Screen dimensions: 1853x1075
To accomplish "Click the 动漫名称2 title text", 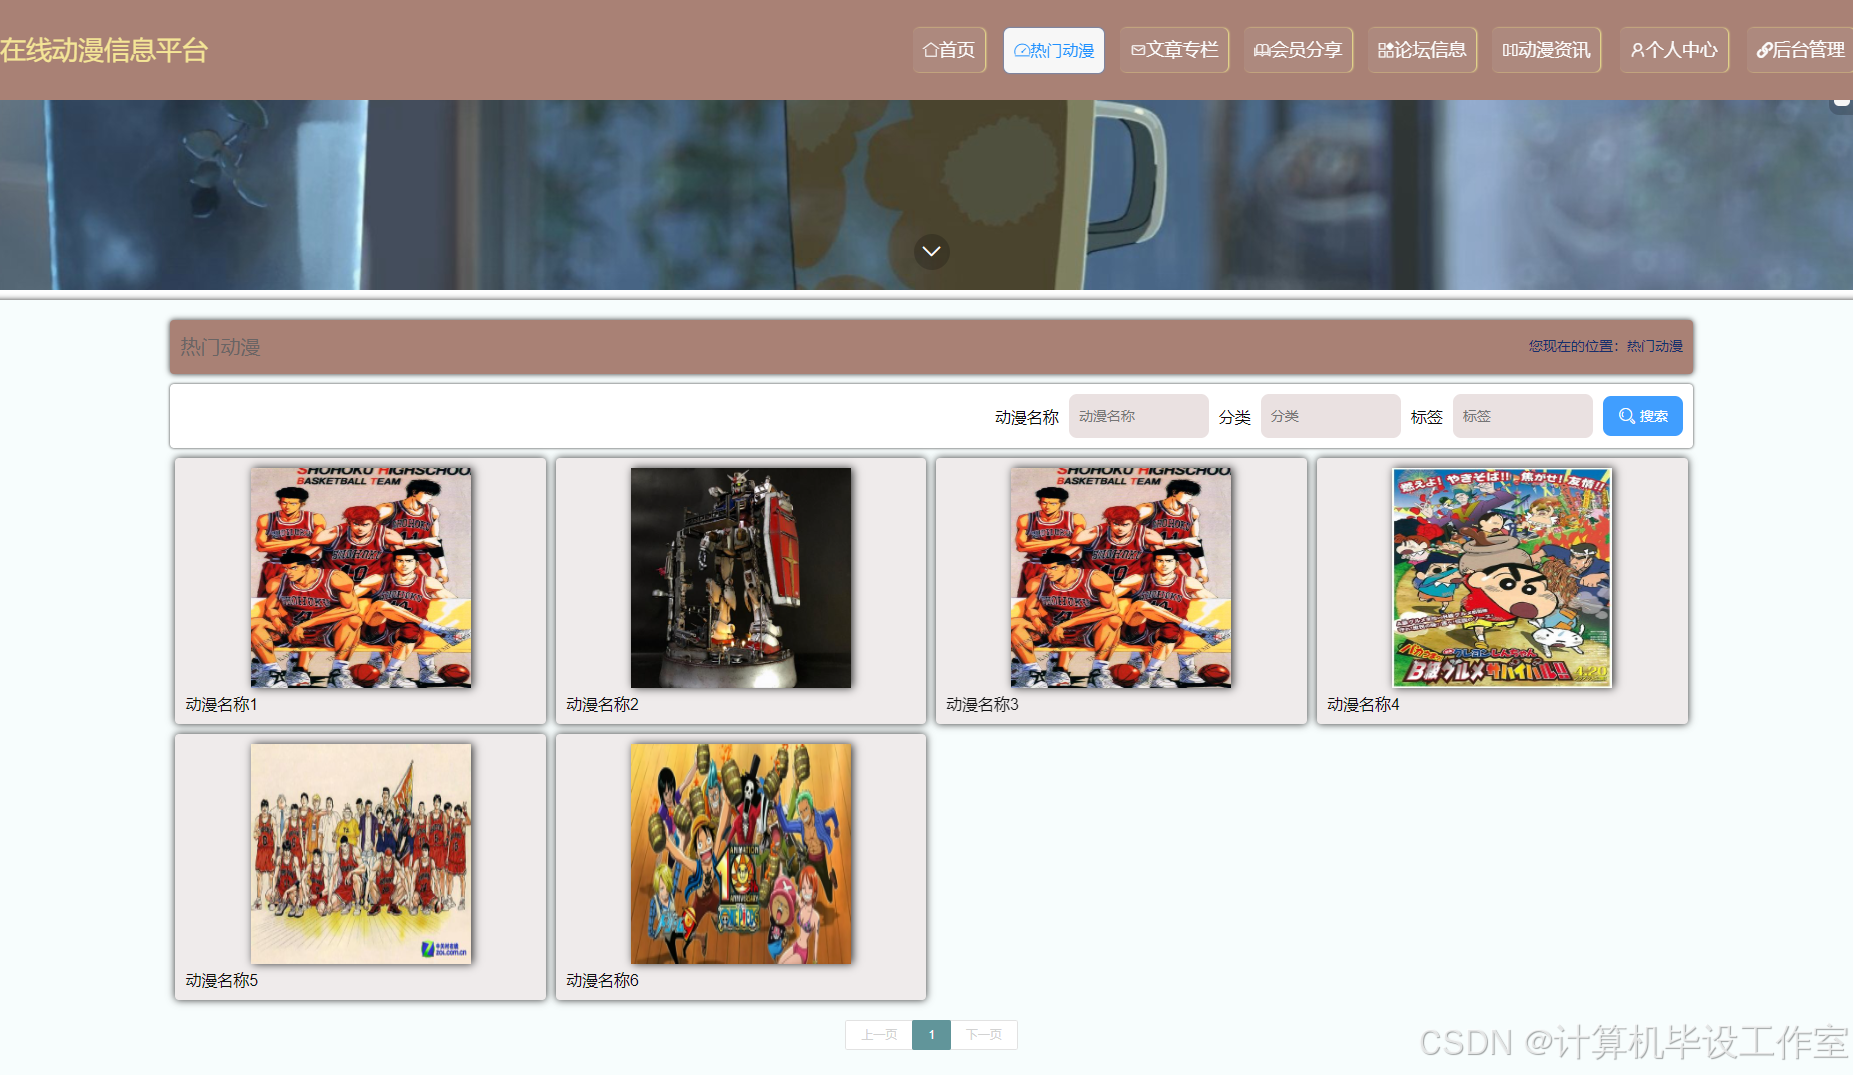I will 602,704.
